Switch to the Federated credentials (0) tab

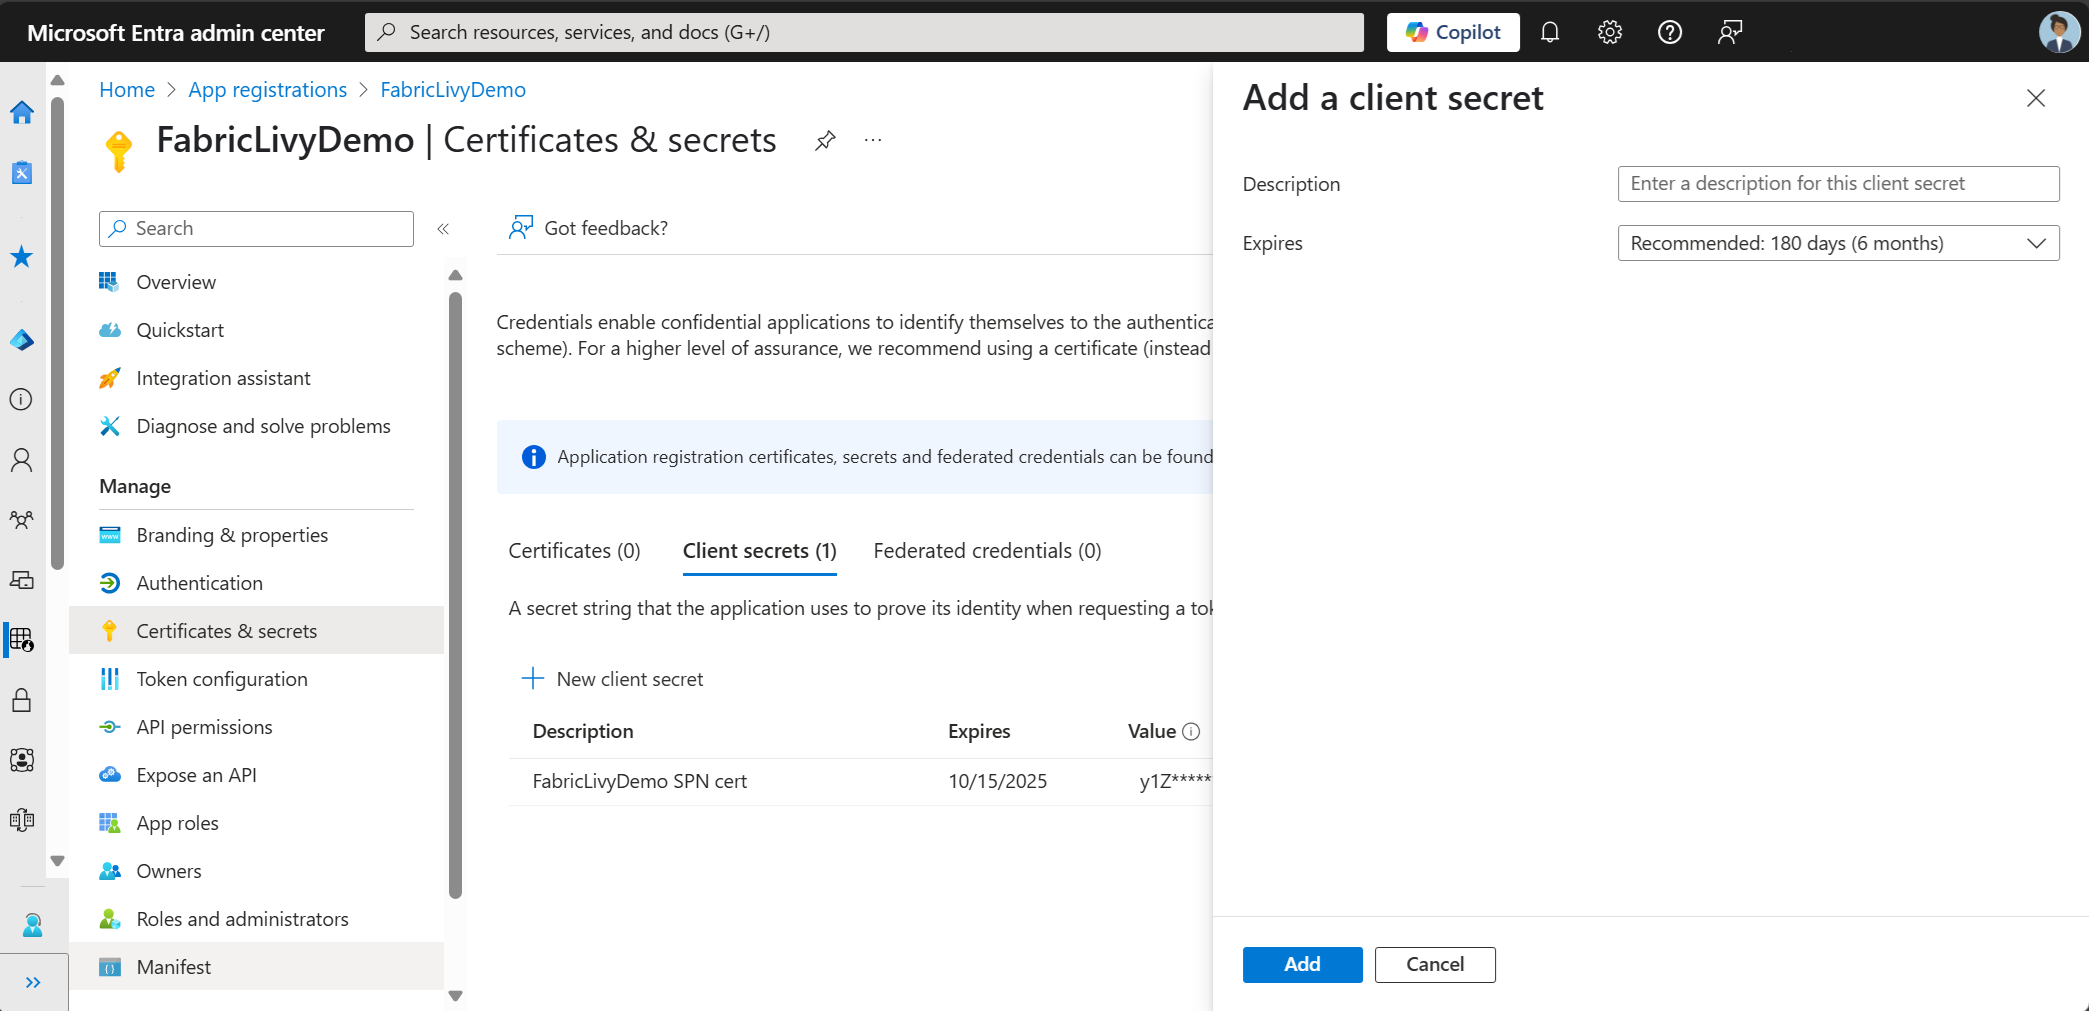(x=987, y=551)
